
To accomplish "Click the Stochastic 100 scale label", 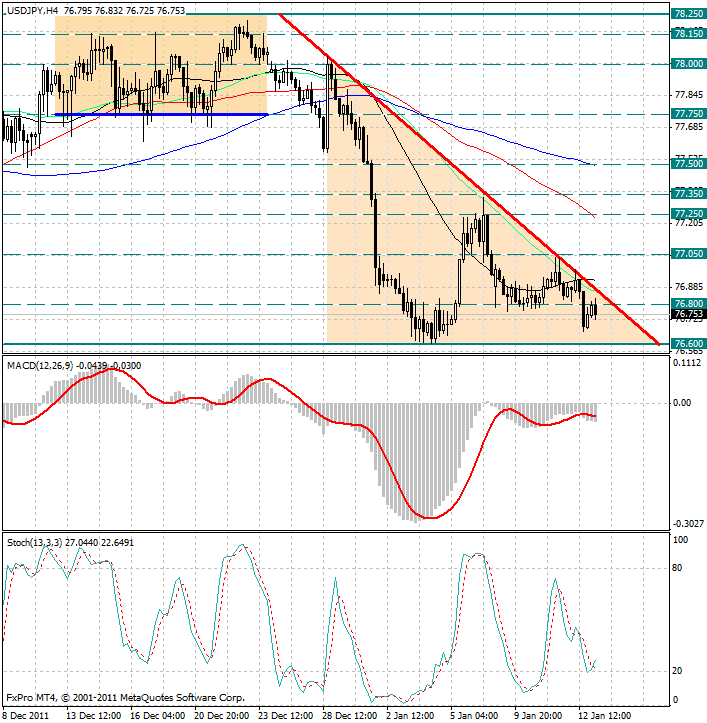I will [680, 540].
